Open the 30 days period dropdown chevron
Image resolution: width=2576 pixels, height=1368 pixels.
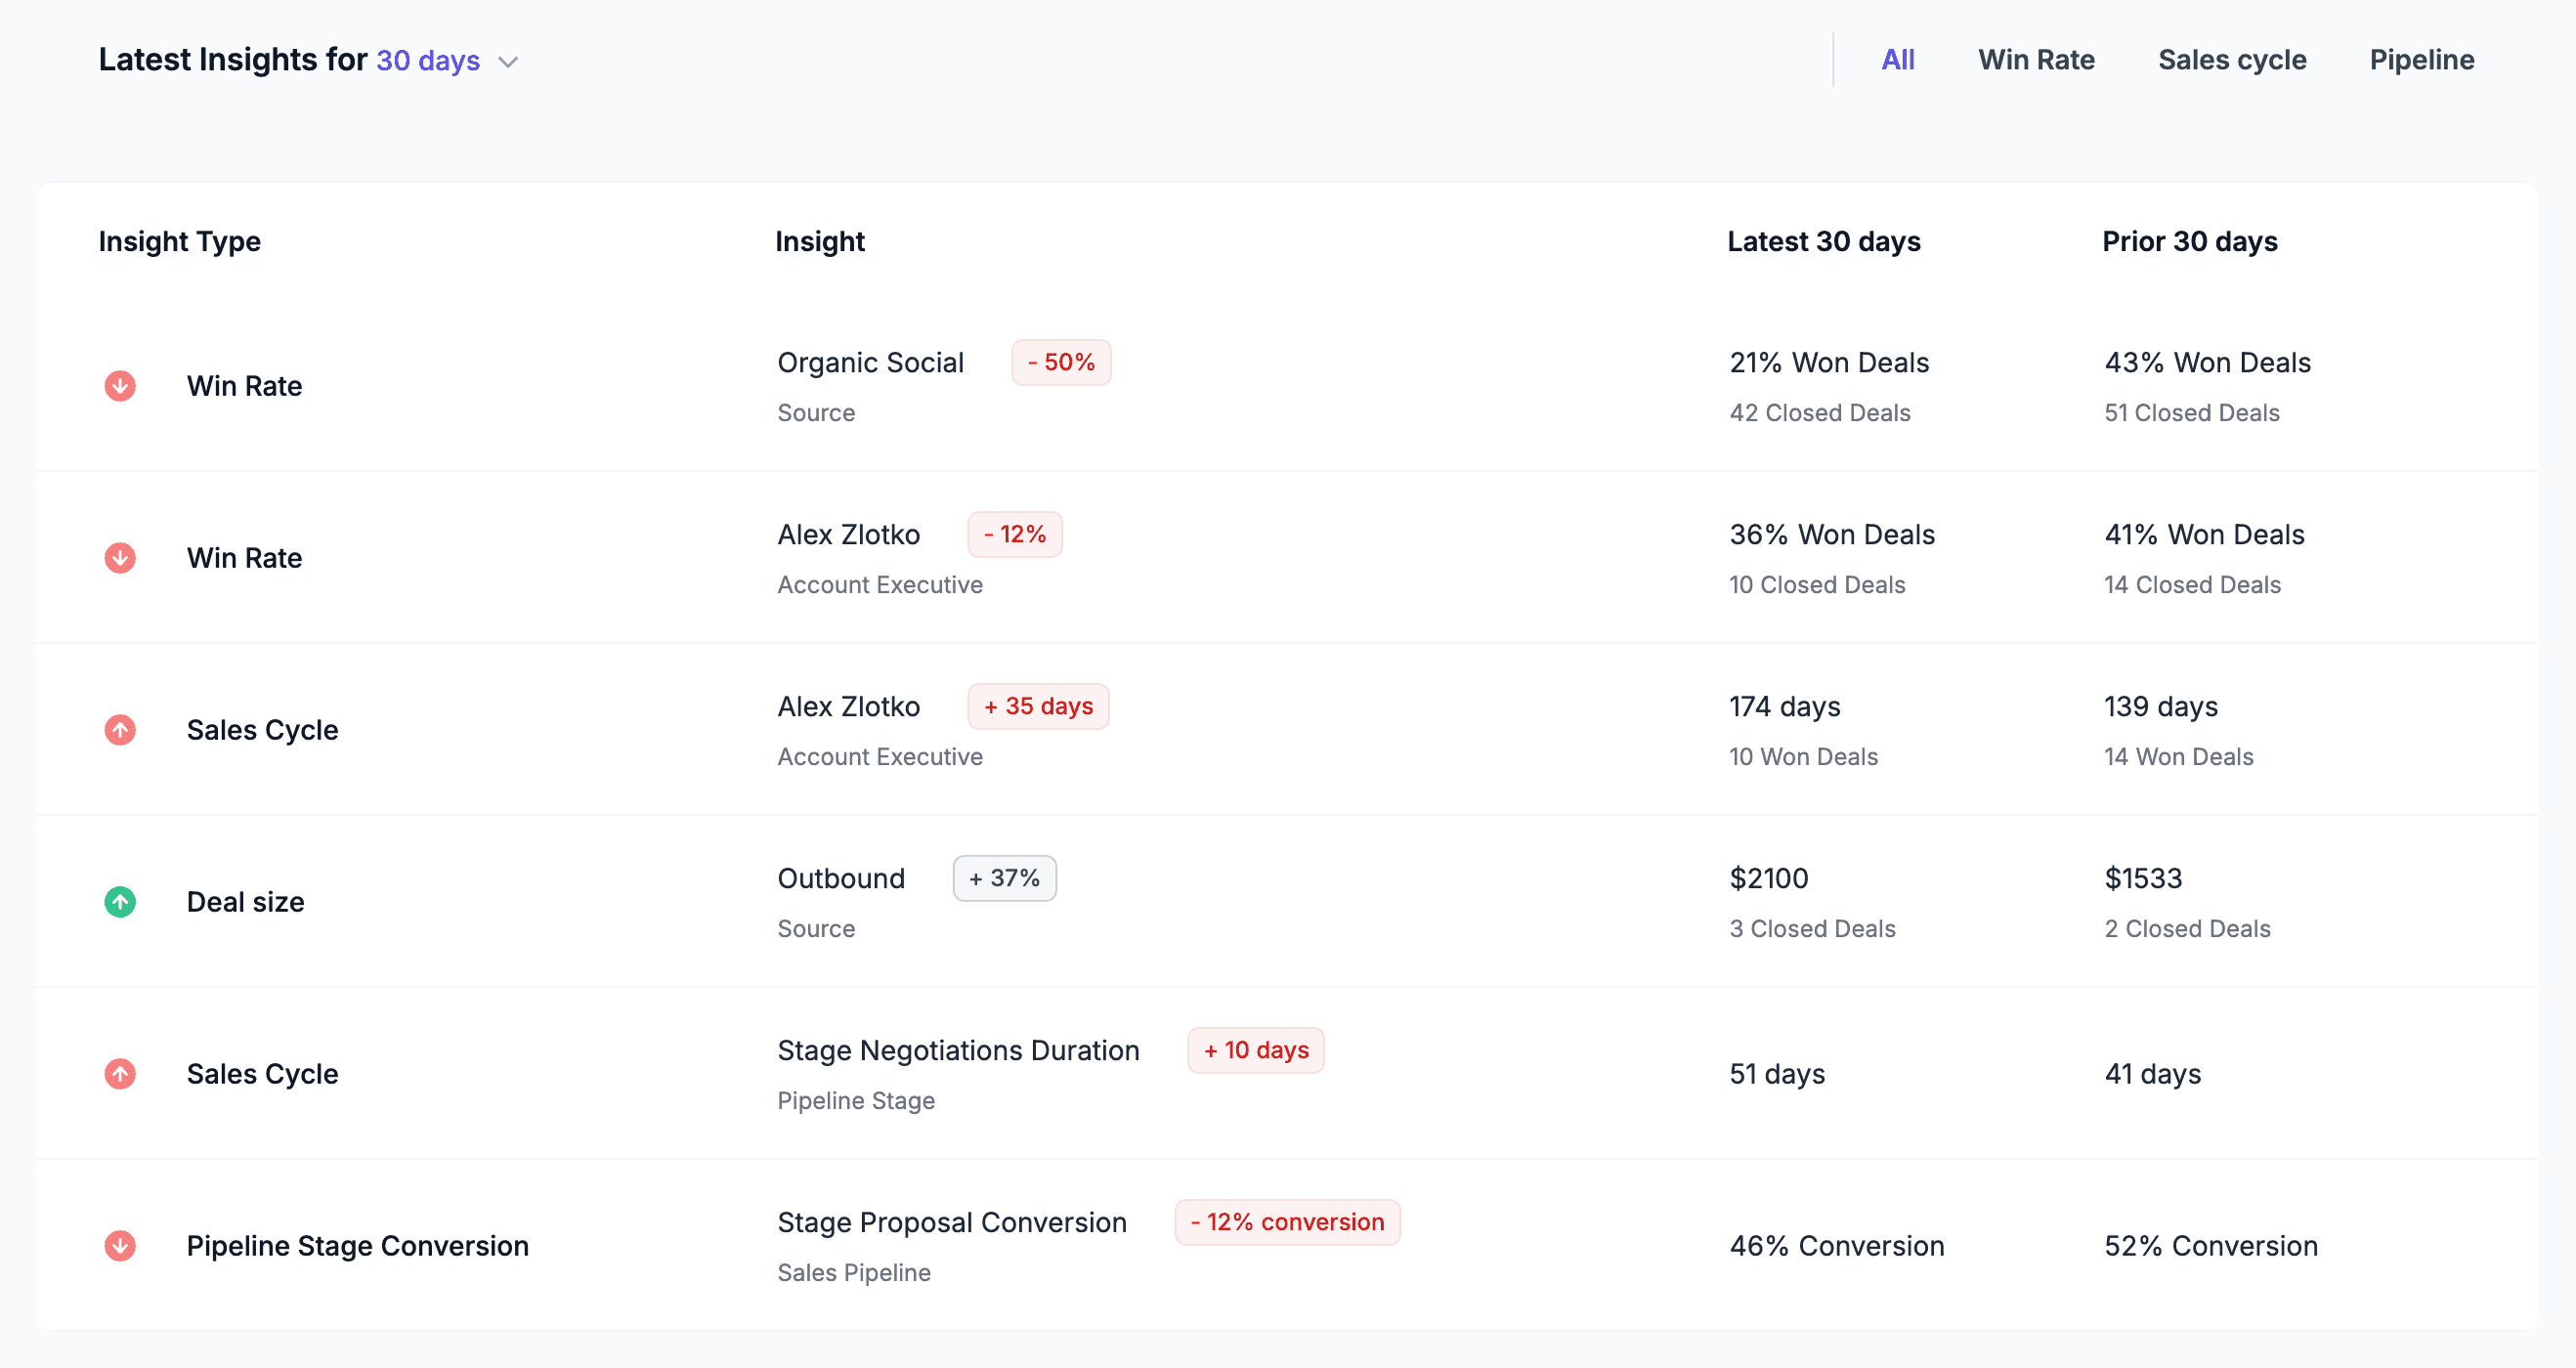pyautogui.click(x=508, y=62)
